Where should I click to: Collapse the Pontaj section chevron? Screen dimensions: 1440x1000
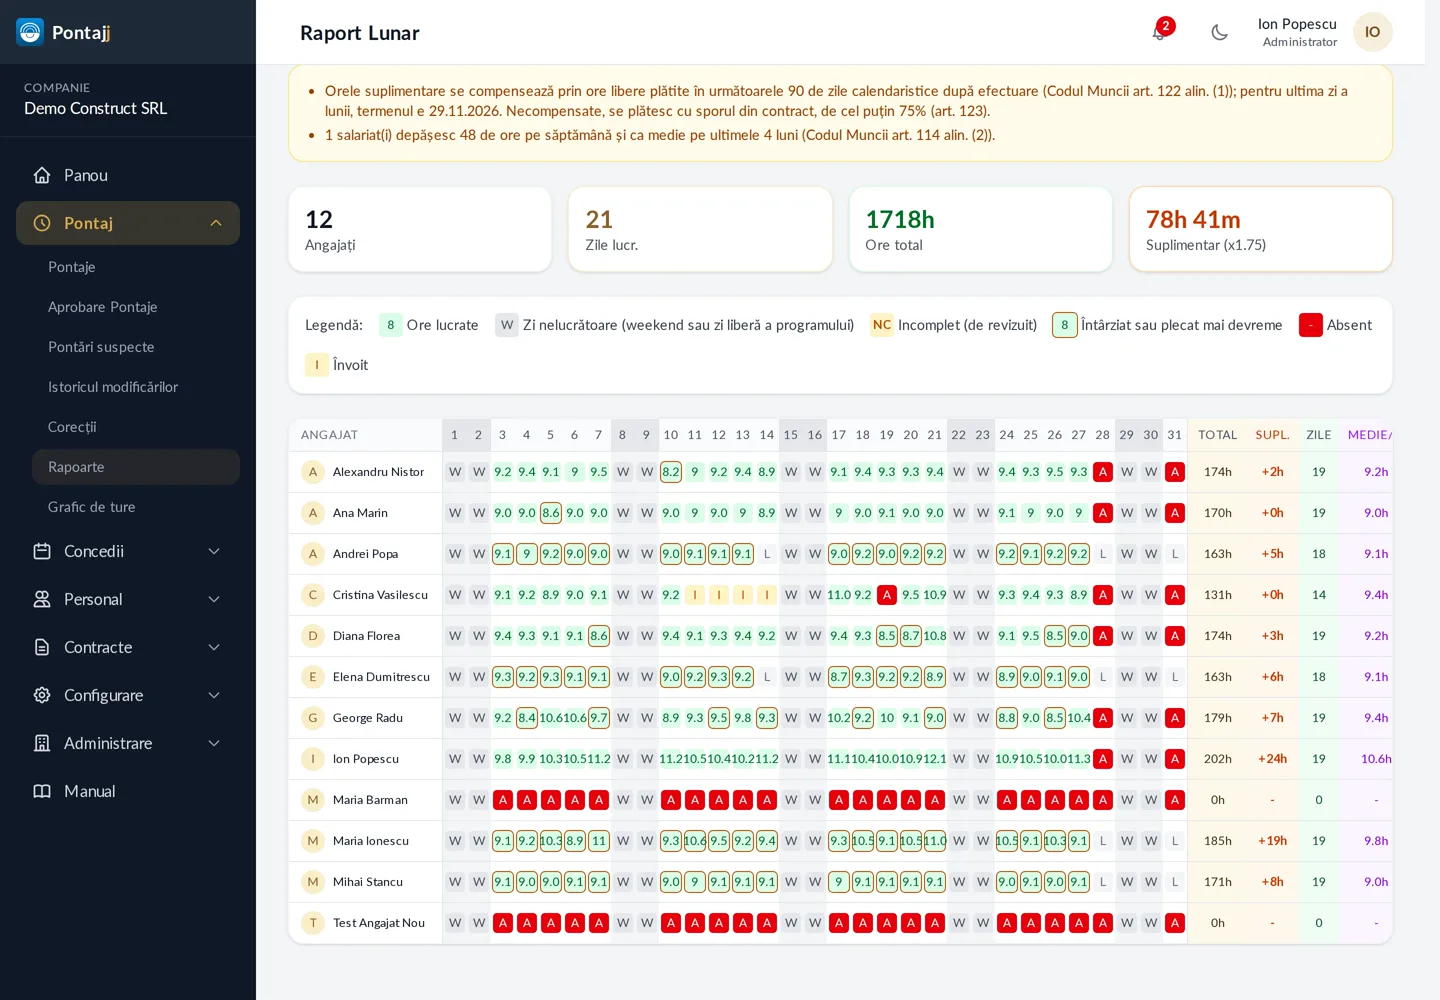pyautogui.click(x=216, y=223)
